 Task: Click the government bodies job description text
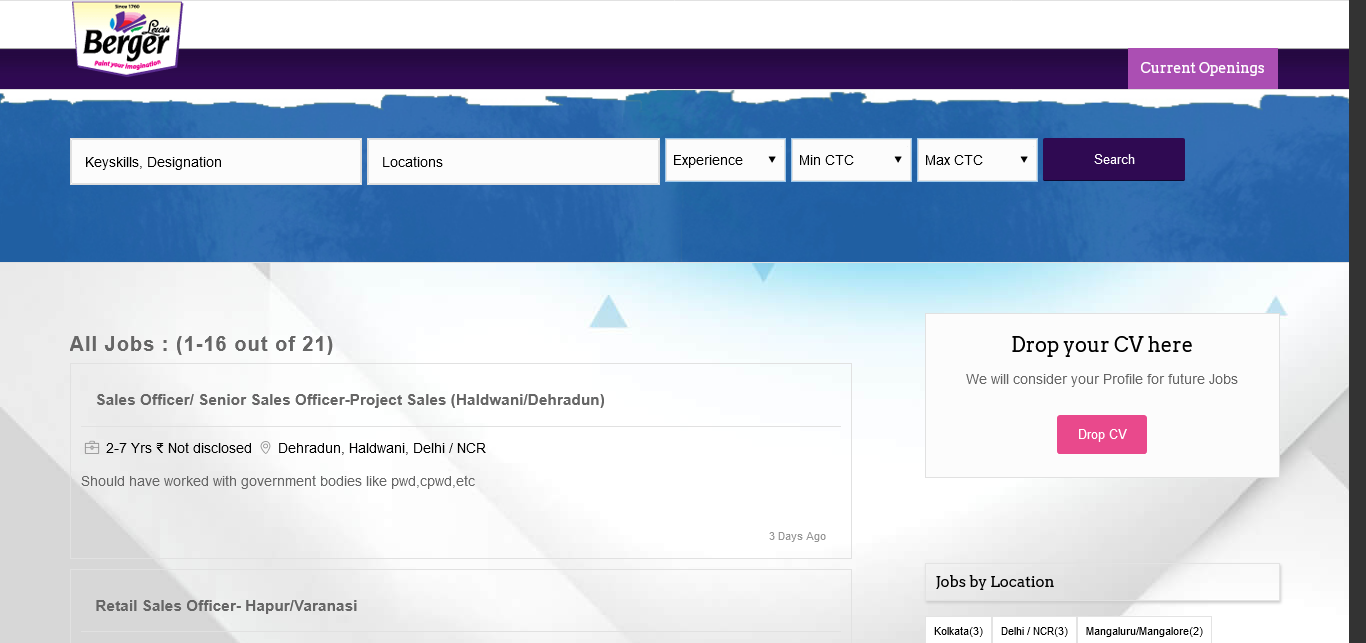coord(278,482)
